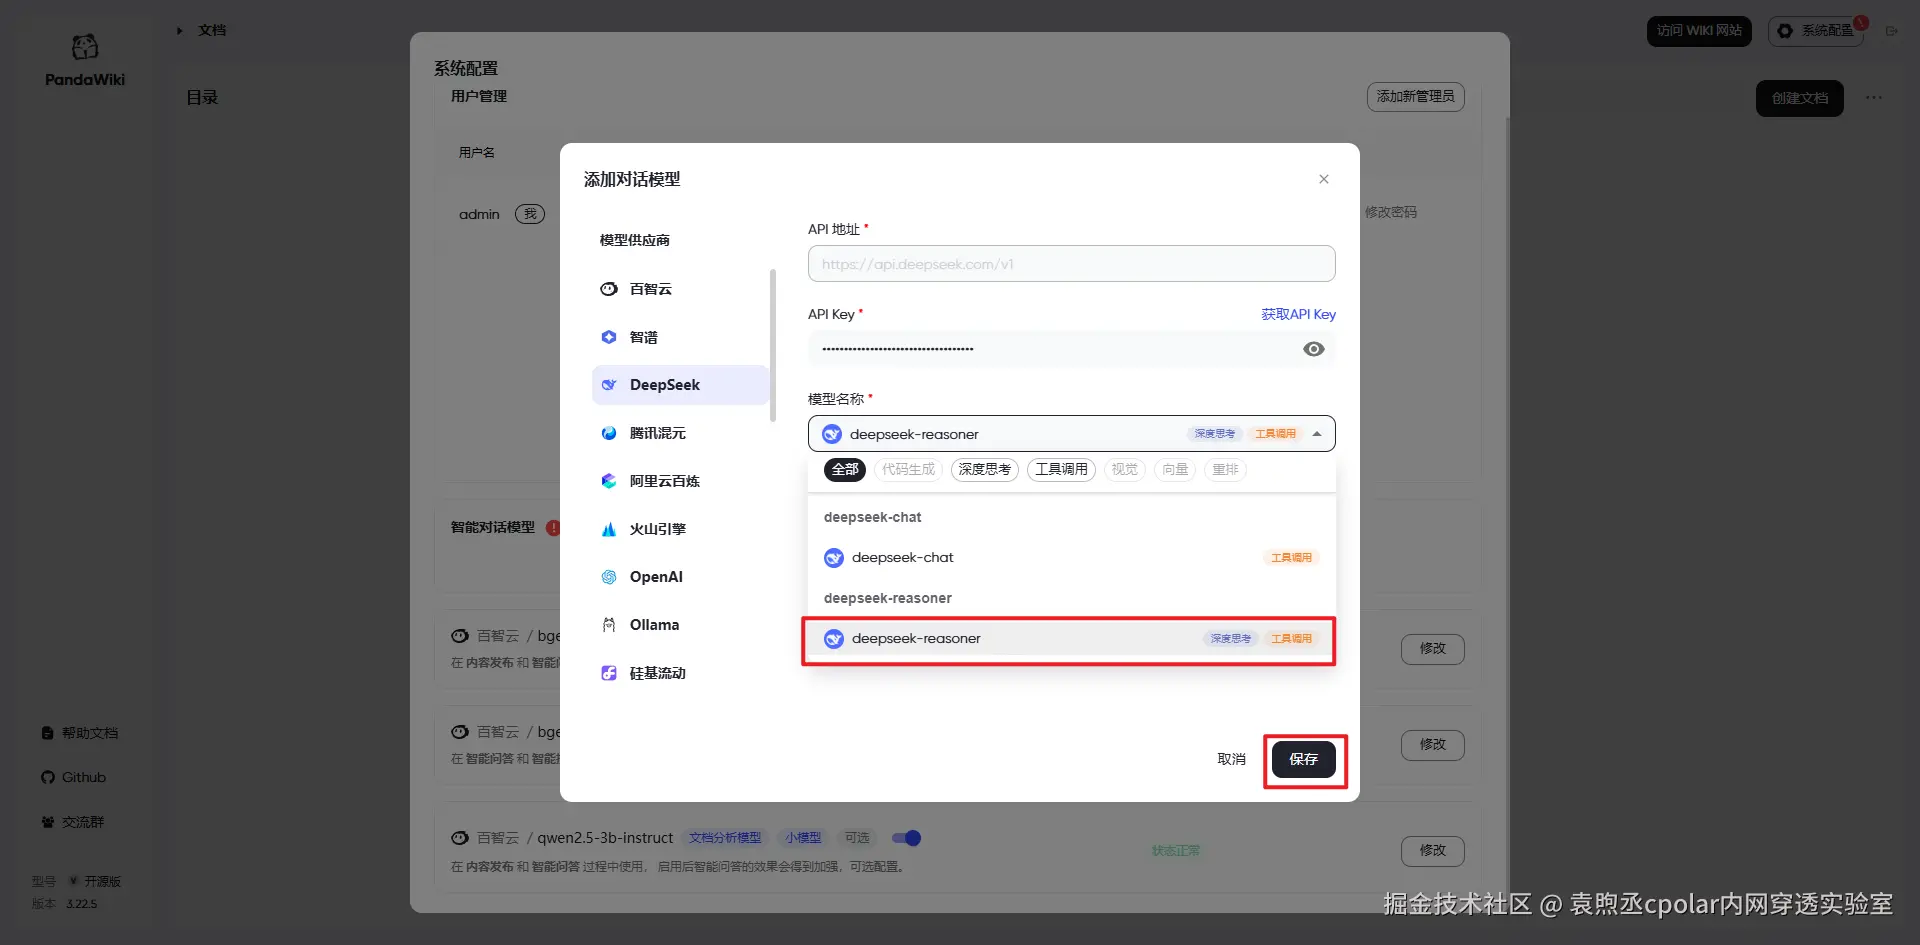1920x945 pixels.
Task: Open the 获取API Key link
Action: 1298,314
